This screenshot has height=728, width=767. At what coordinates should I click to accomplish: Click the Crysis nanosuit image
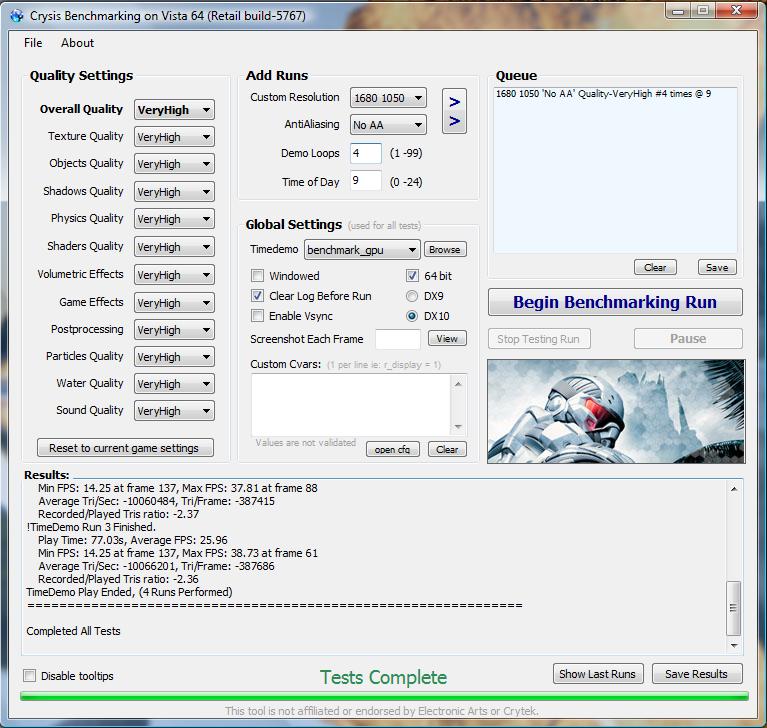616,411
